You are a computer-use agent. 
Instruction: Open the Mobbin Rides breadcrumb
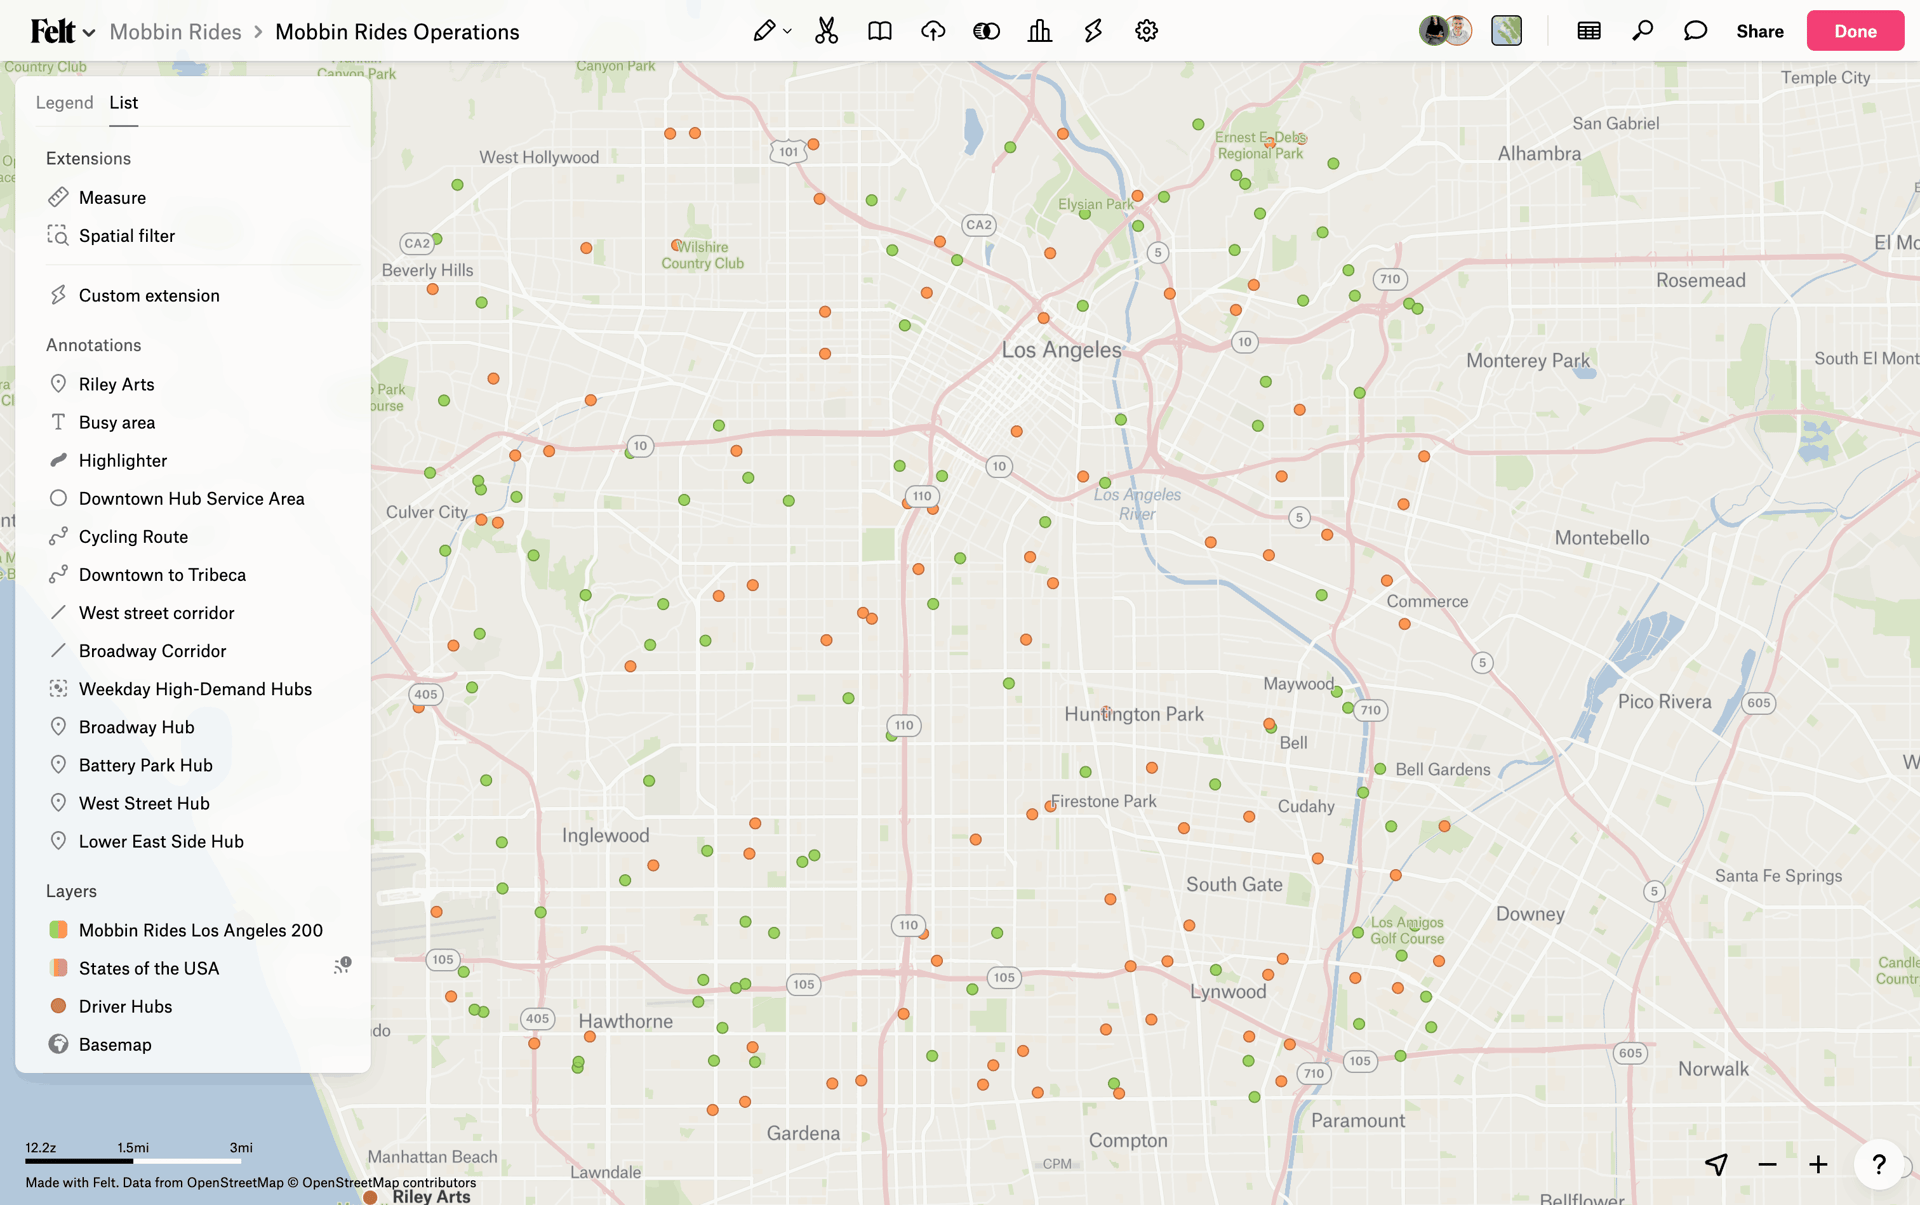coord(175,31)
